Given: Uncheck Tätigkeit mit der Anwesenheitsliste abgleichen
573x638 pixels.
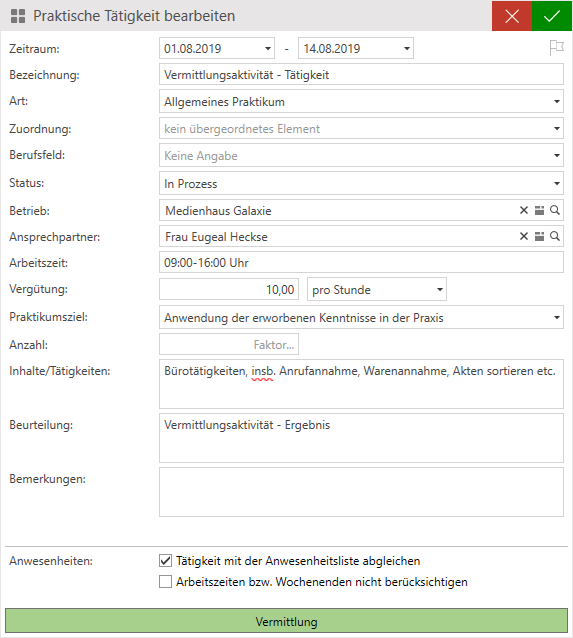Looking at the screenshot, I should point(165,561).
